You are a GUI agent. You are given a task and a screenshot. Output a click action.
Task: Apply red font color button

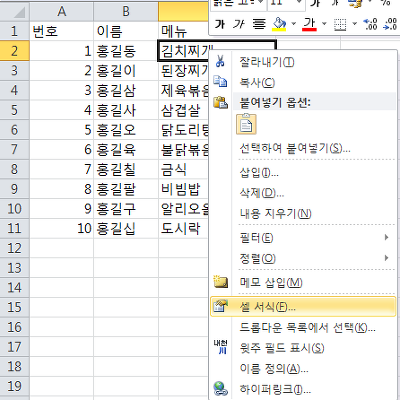(x=310, y=24)
